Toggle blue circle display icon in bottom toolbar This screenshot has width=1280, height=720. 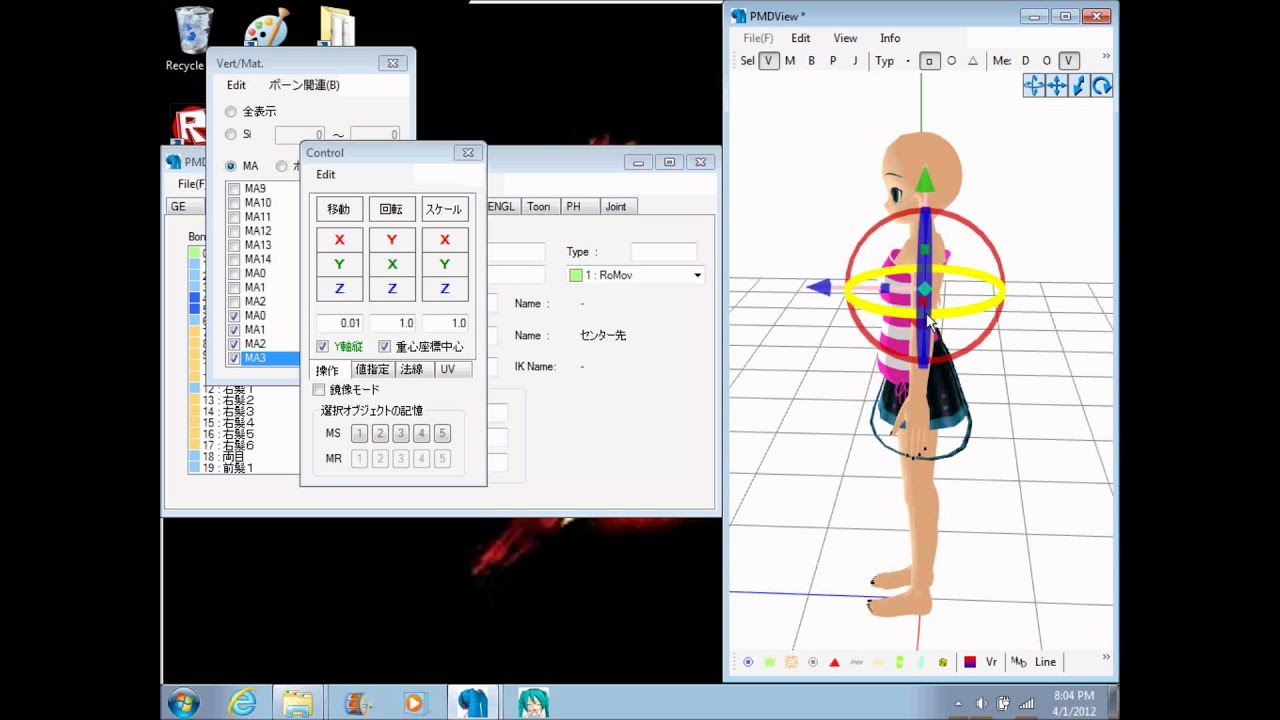(748, 662)
